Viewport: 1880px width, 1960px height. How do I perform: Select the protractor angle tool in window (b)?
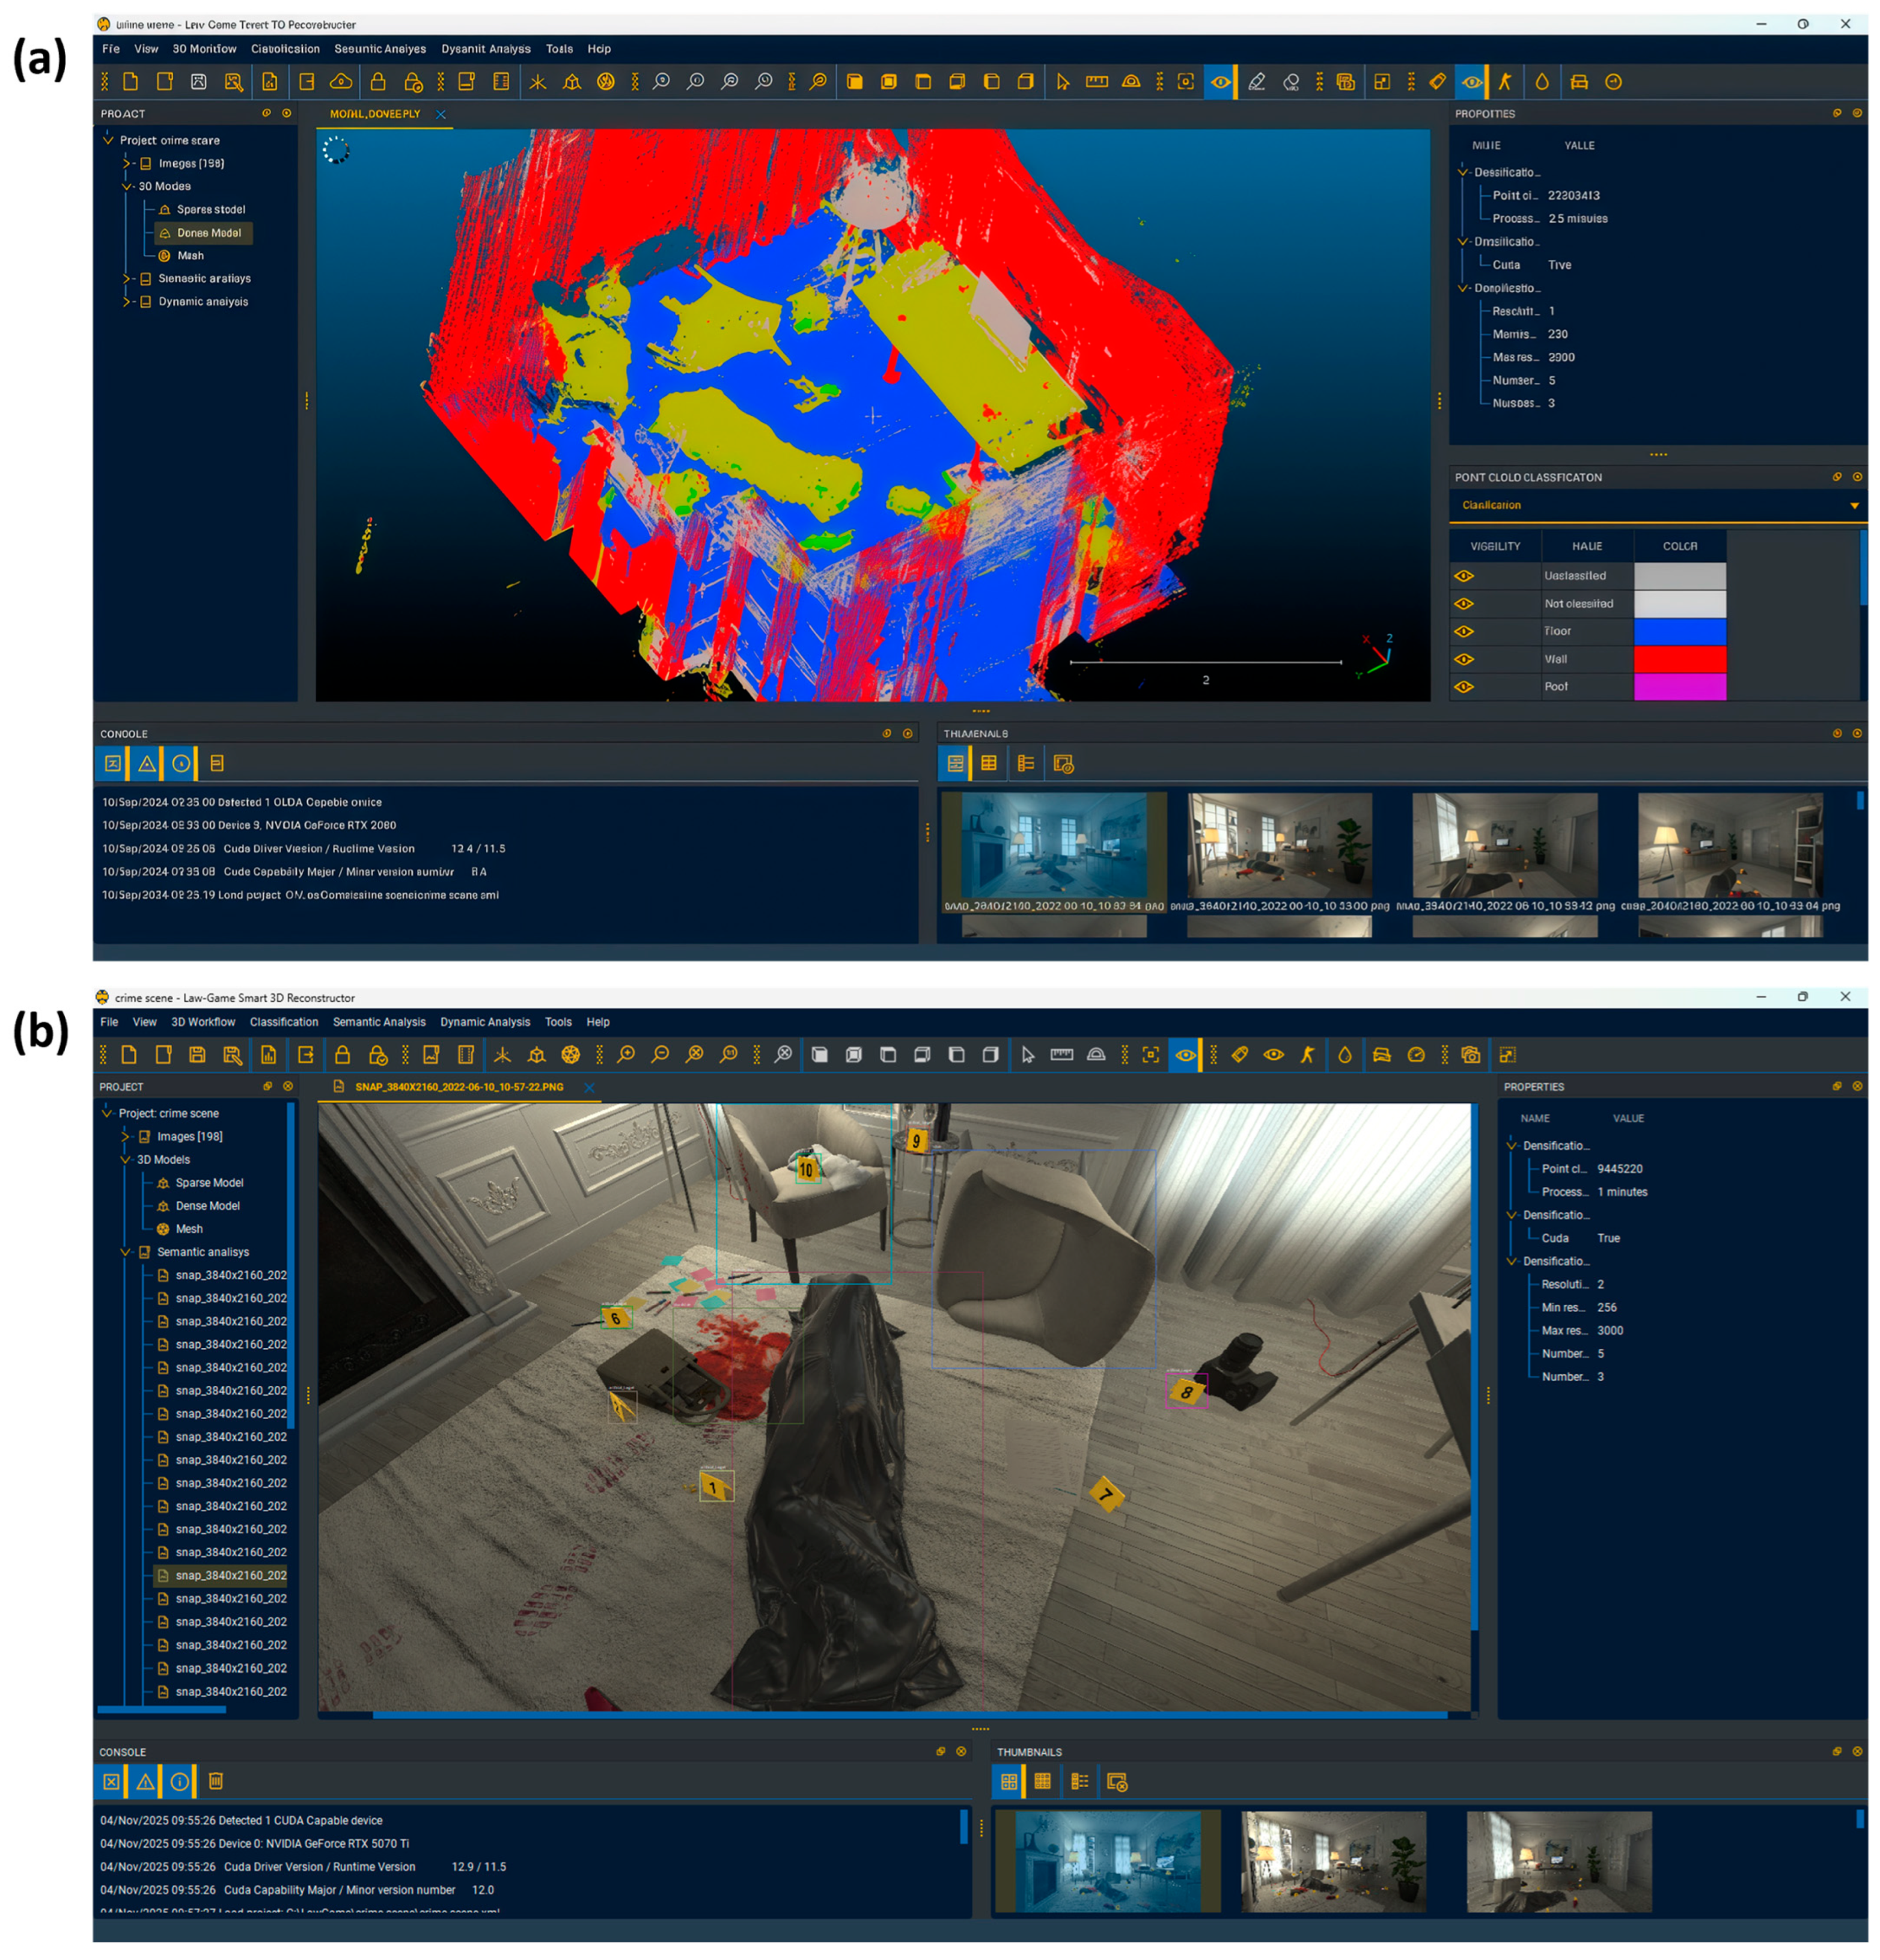pyautogui.click(x=1096, y=1054)
